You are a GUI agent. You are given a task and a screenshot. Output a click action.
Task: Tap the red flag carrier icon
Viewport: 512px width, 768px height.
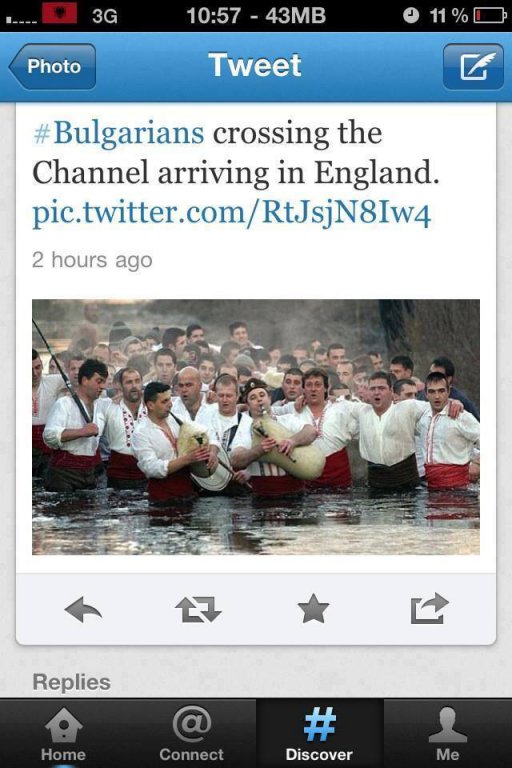click(x=59, y=13)
